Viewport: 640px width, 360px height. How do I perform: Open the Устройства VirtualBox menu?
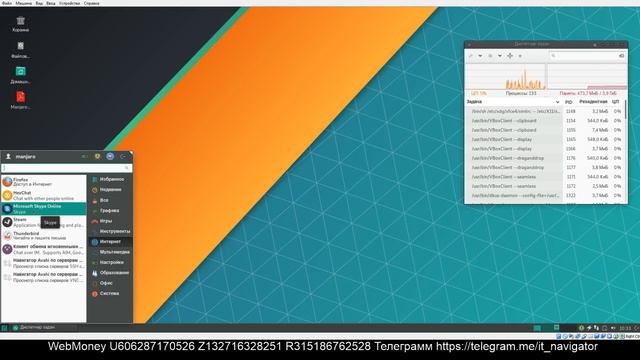69,3
